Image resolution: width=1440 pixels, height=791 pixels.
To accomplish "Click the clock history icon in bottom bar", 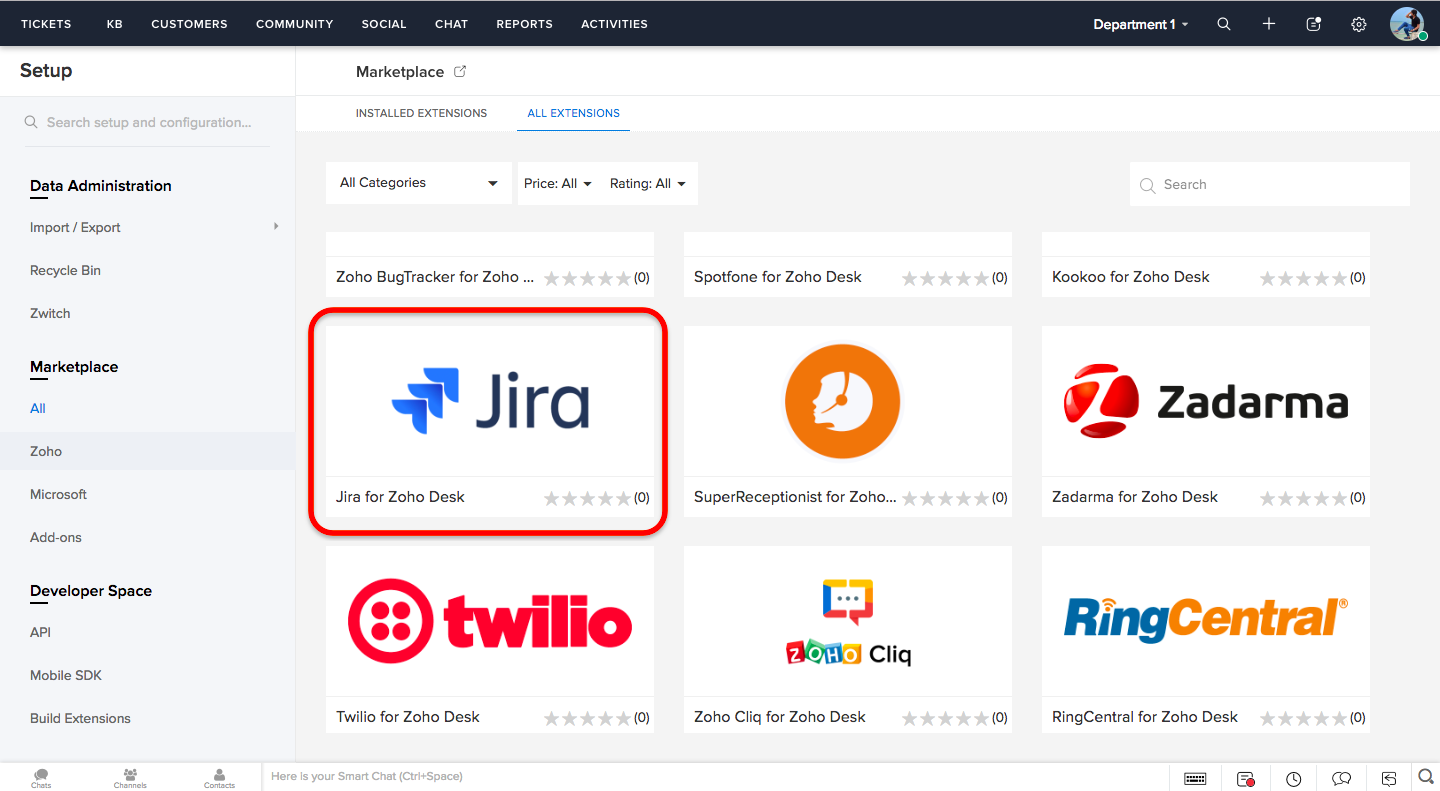I will click(1294, 779).
